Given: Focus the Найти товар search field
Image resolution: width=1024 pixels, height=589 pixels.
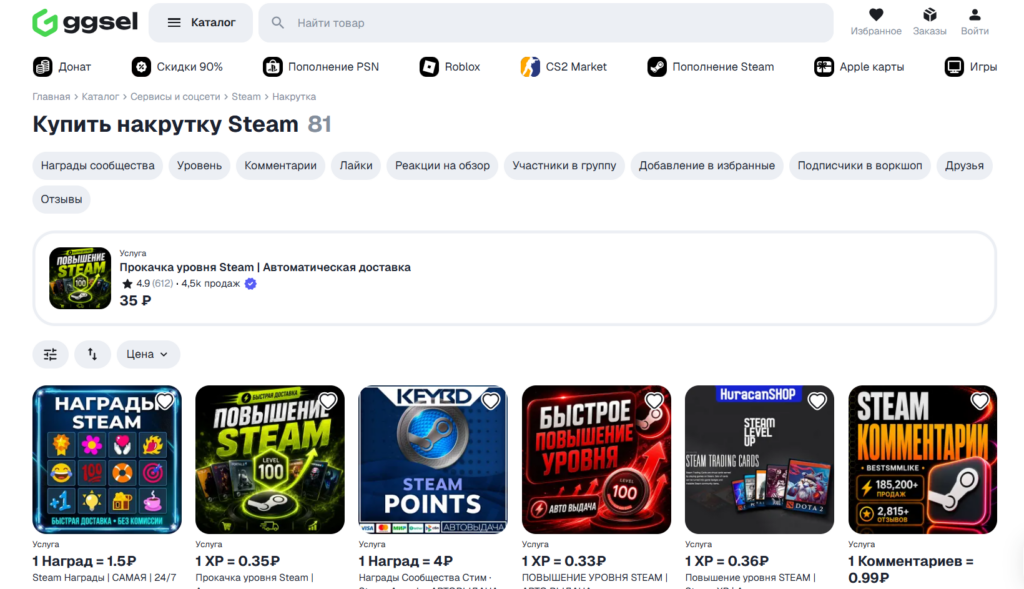Looking at the screenshot, I should click(x=546, y=23).
